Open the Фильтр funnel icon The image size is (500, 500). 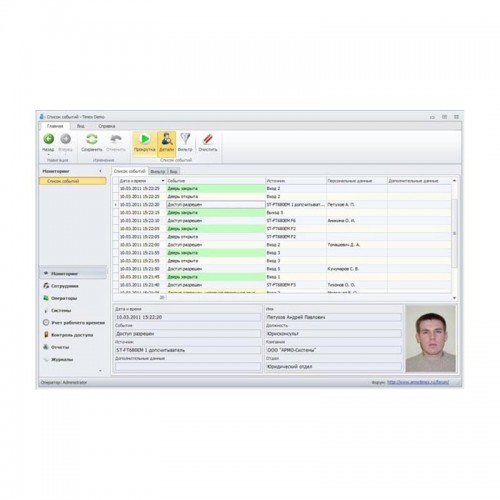(185, 139)
